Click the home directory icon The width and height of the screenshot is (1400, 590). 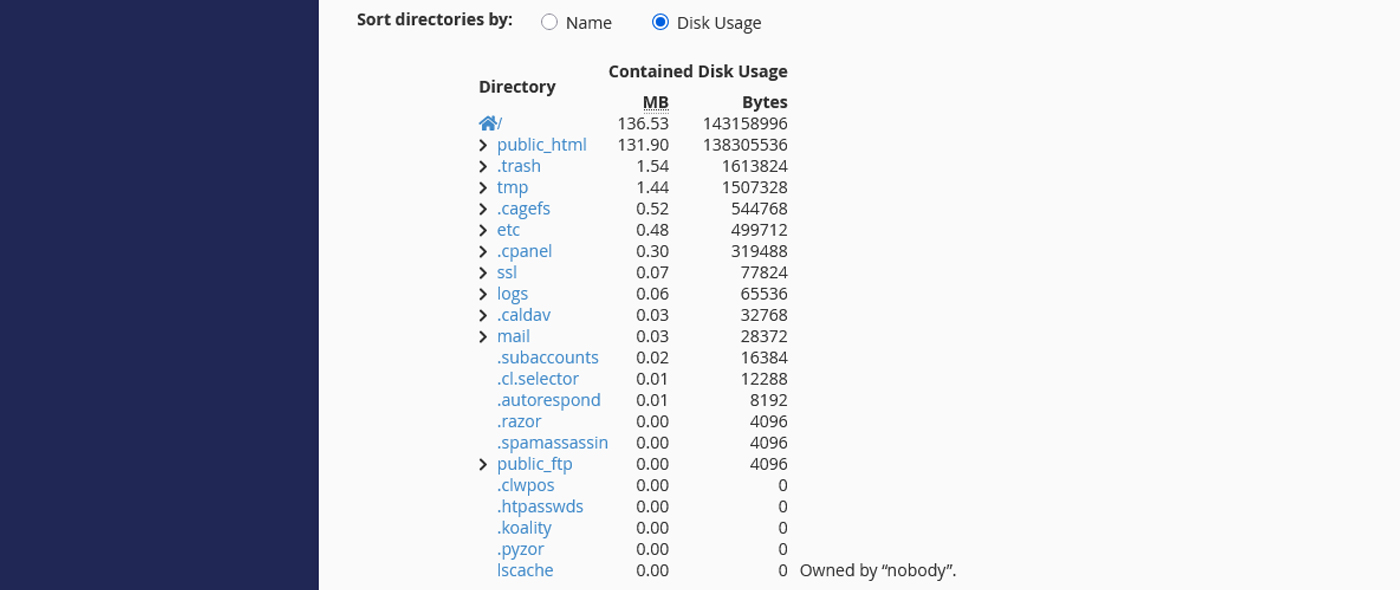(488, 124)
